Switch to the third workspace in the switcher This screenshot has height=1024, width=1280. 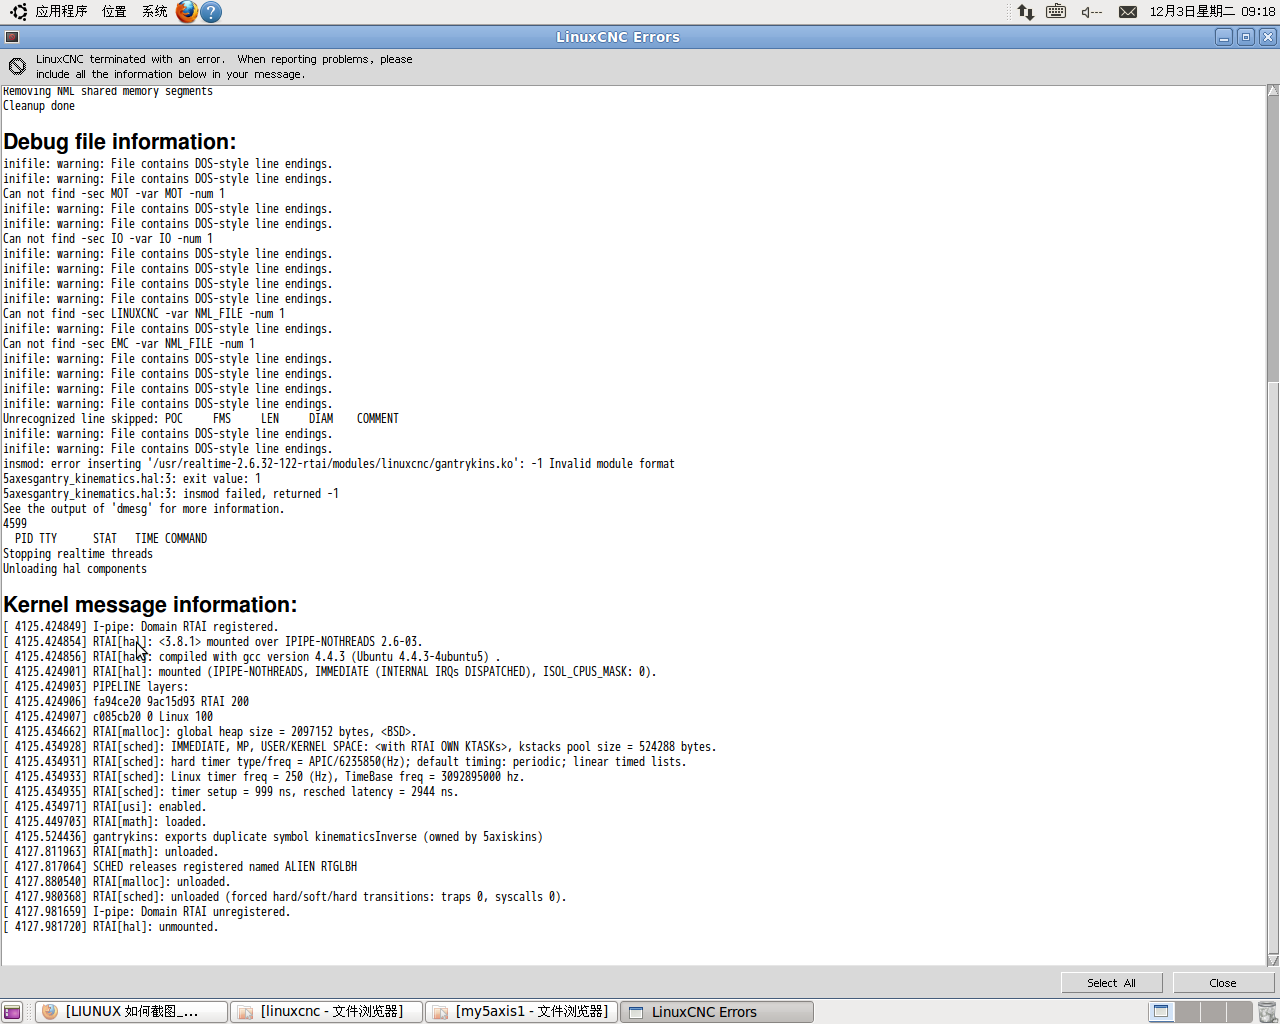[1213, 1012]
